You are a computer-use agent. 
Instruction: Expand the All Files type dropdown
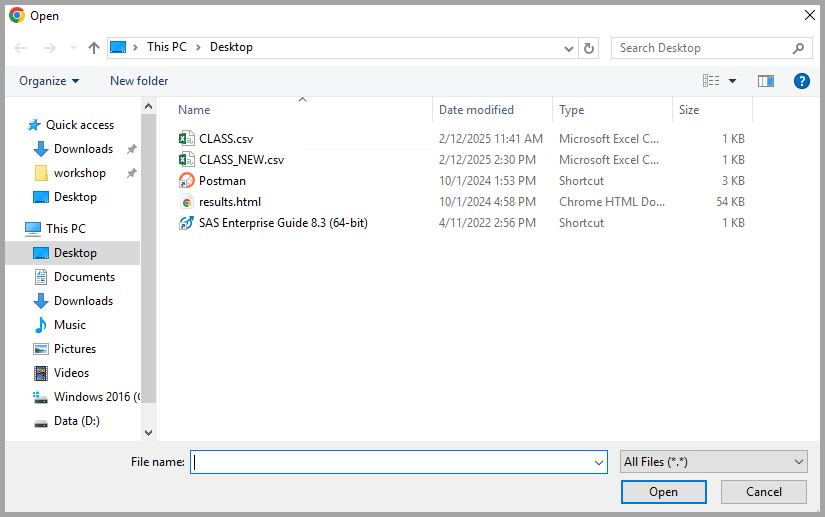tap(713, 462)
